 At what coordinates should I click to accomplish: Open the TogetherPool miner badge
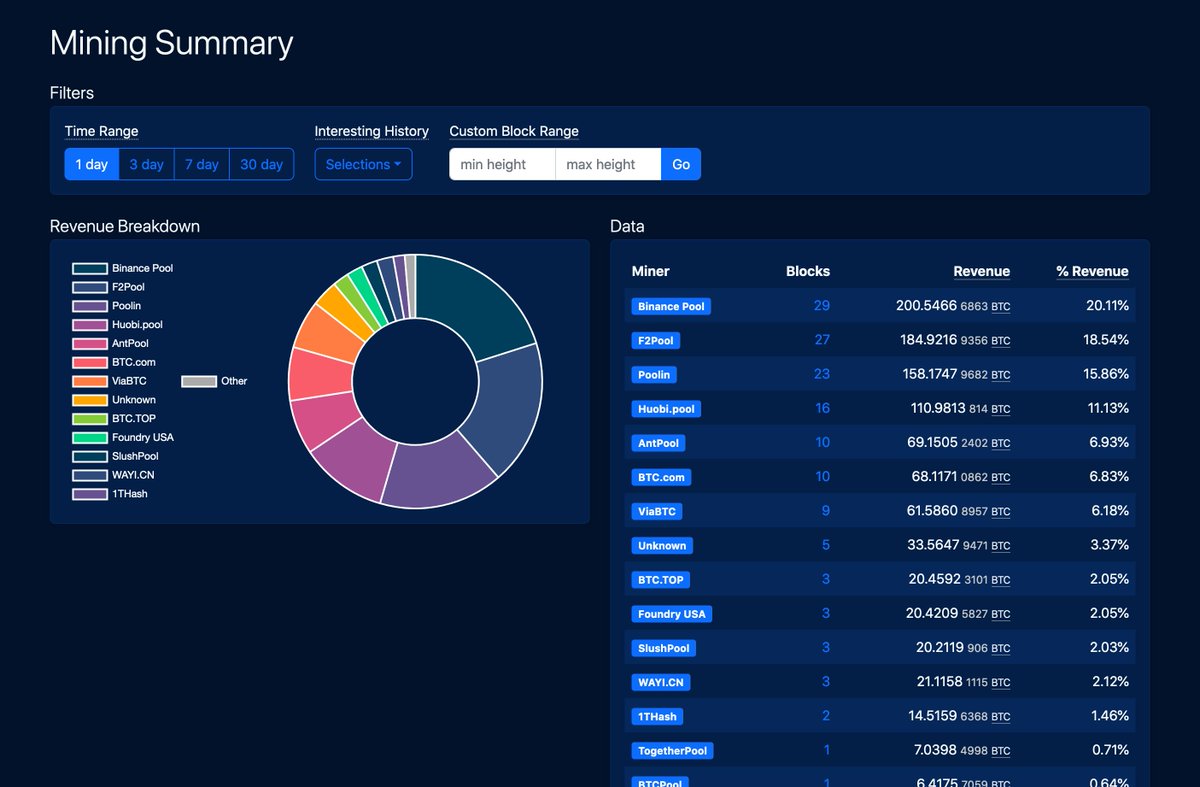(672, 750)
